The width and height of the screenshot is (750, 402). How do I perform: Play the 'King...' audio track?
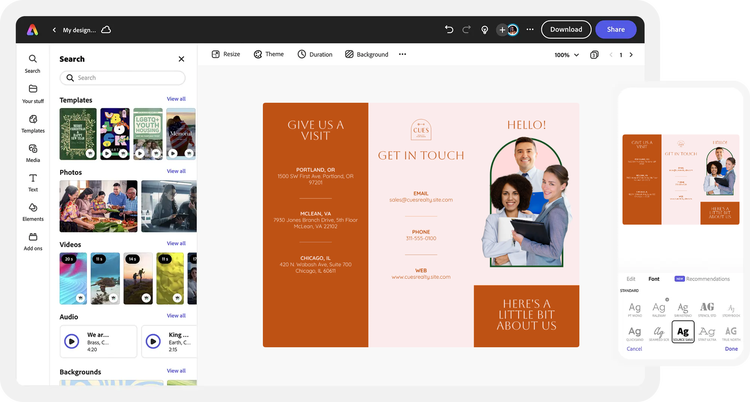(x=153, y=341)
